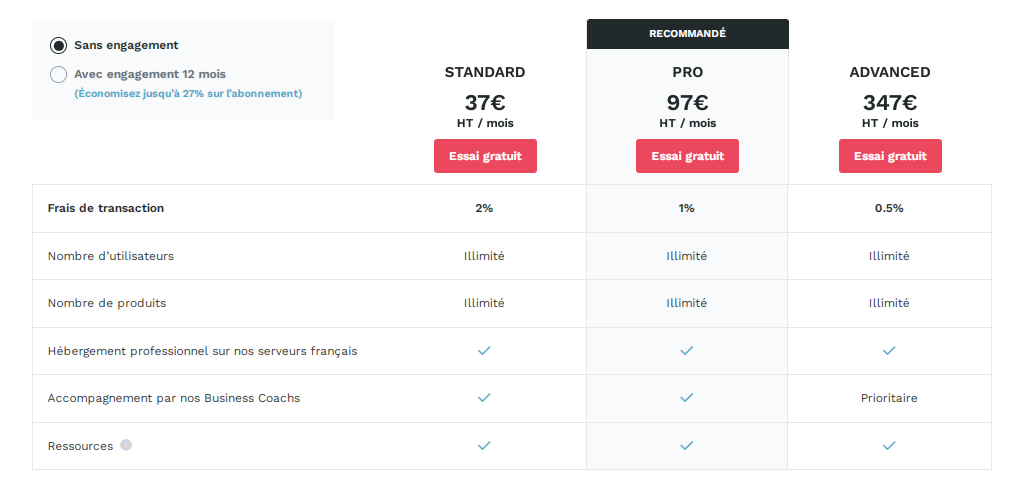The image size is (1033, 490).
Task: Click the Frais de transaction row label
Action: pos(105,208)
